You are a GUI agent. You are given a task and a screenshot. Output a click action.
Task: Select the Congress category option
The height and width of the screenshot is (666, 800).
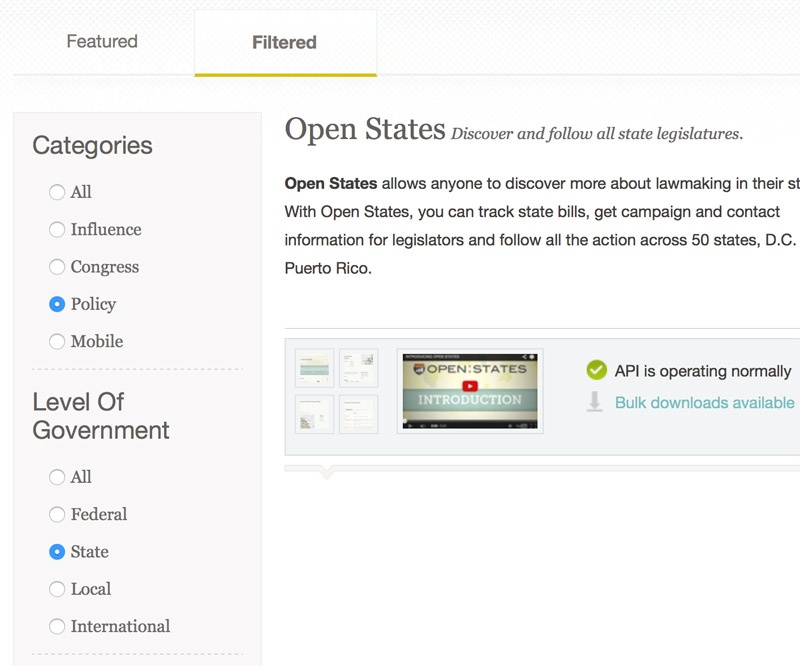coord(57,267)
